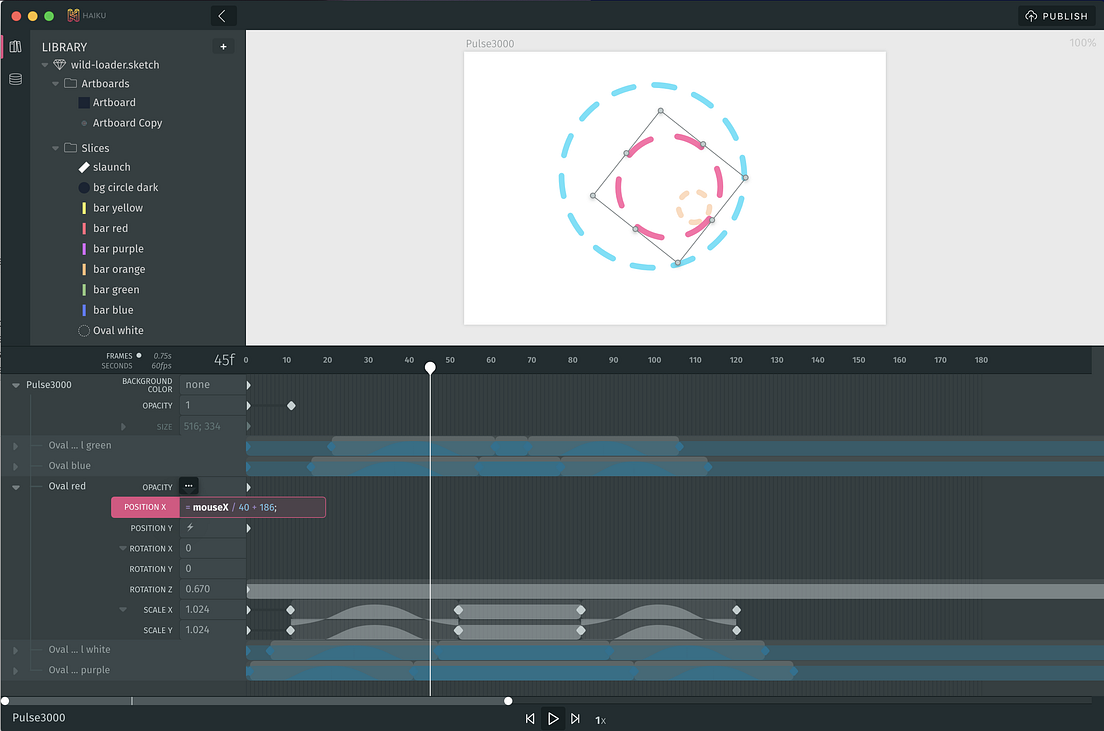Change playback speed via the 1x control
The height and width of the screenshot is (731, 1104).
coord(601,719)
